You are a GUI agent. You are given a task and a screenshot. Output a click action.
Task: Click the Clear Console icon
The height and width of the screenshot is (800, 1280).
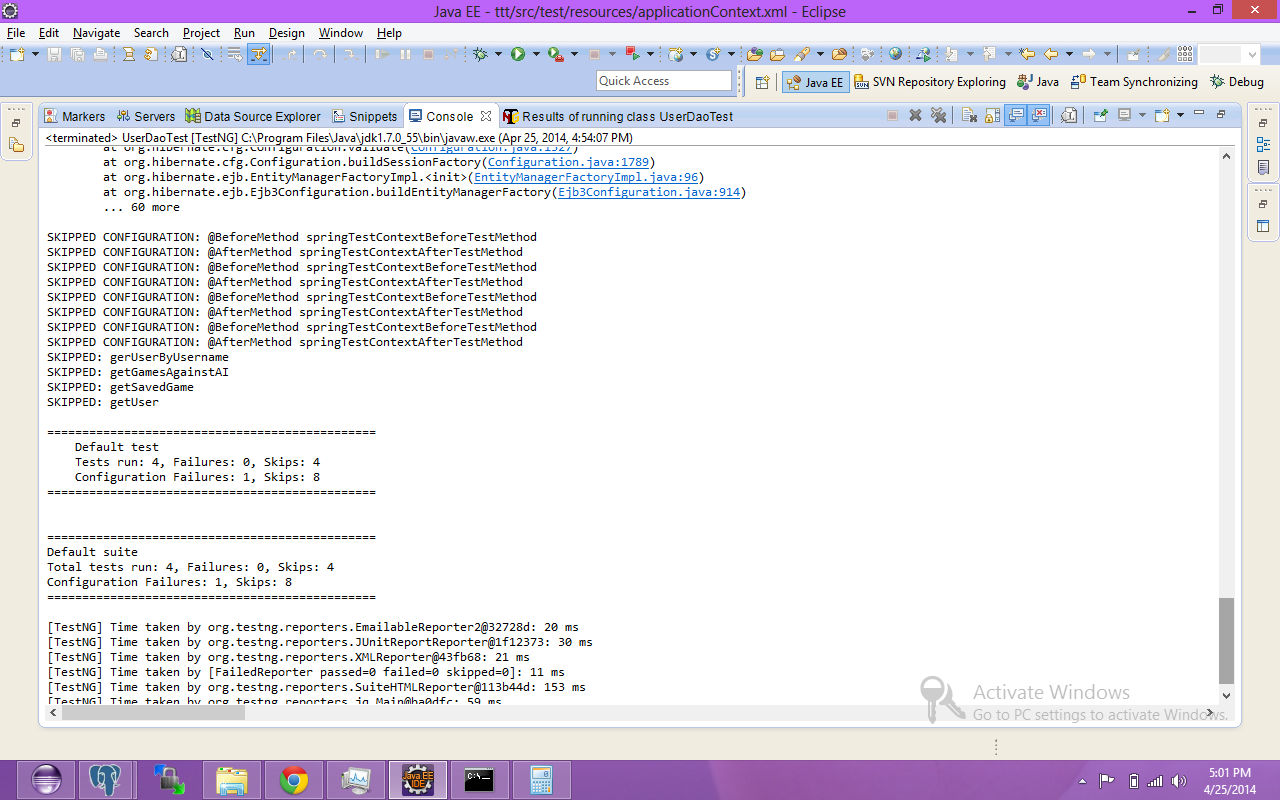point(969,116)
